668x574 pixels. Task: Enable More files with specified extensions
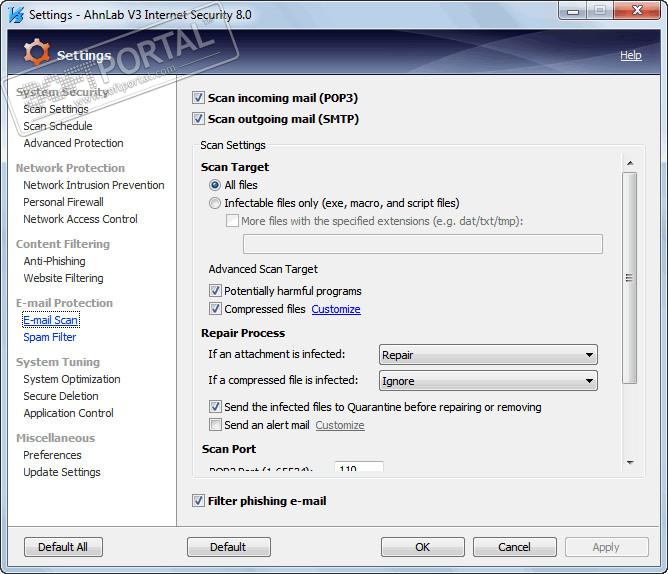click(232, 221)
